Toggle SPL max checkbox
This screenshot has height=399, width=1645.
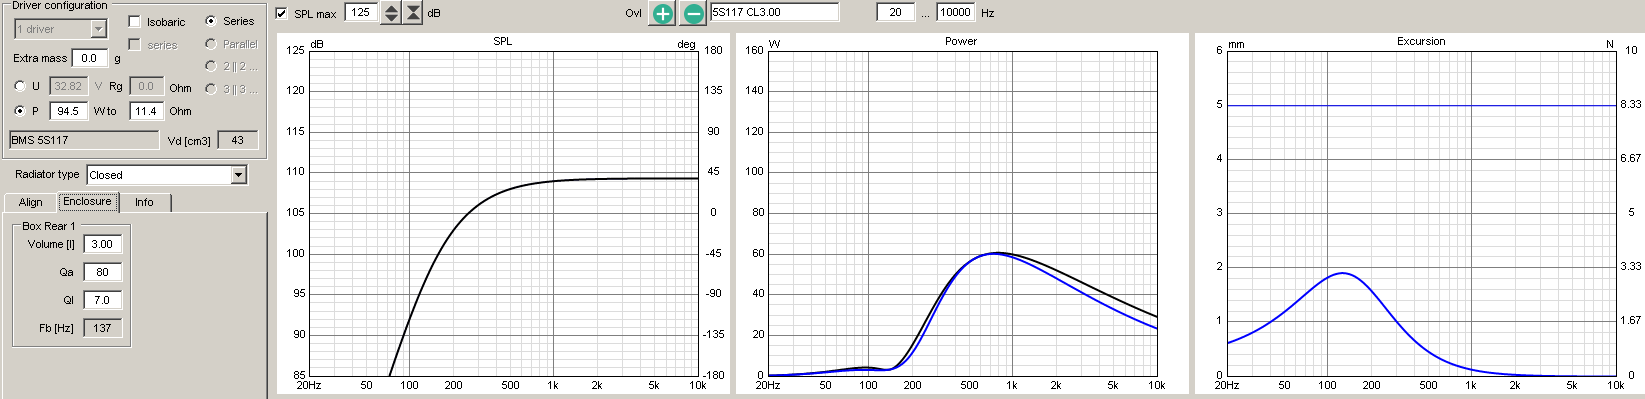282,13
